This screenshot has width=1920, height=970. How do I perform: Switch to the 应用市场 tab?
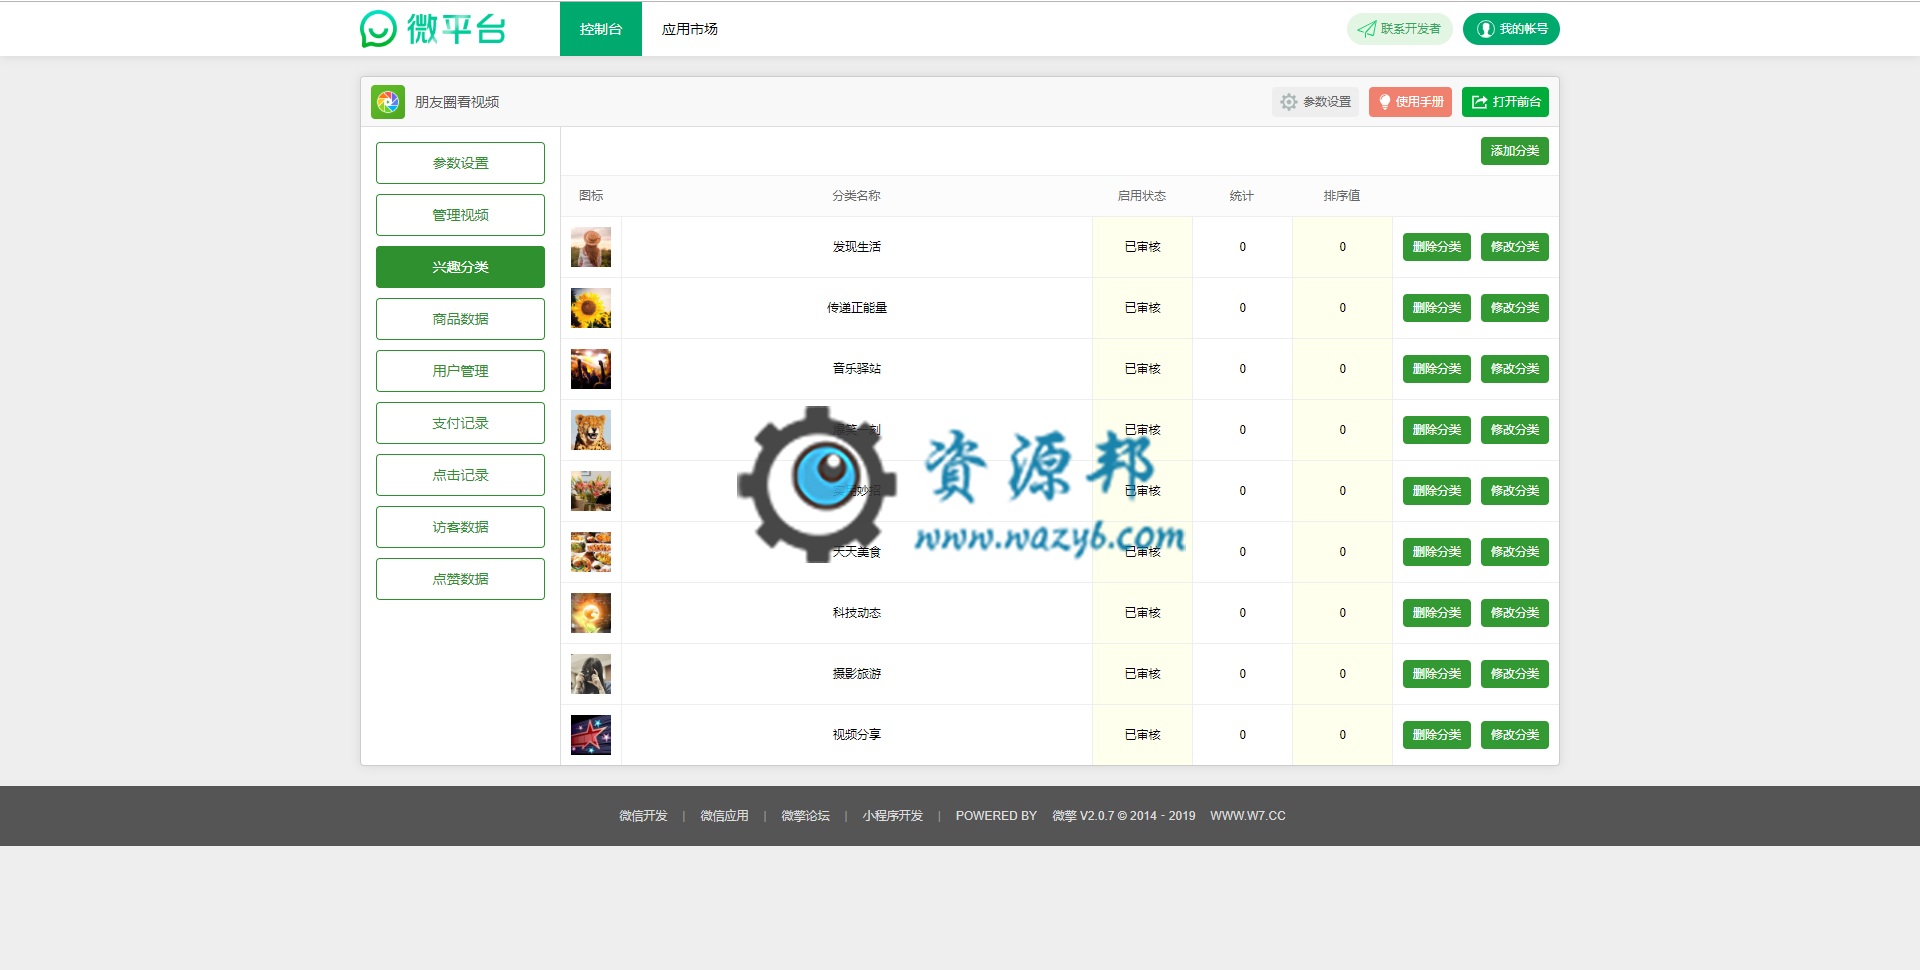[x=690, y=29]
